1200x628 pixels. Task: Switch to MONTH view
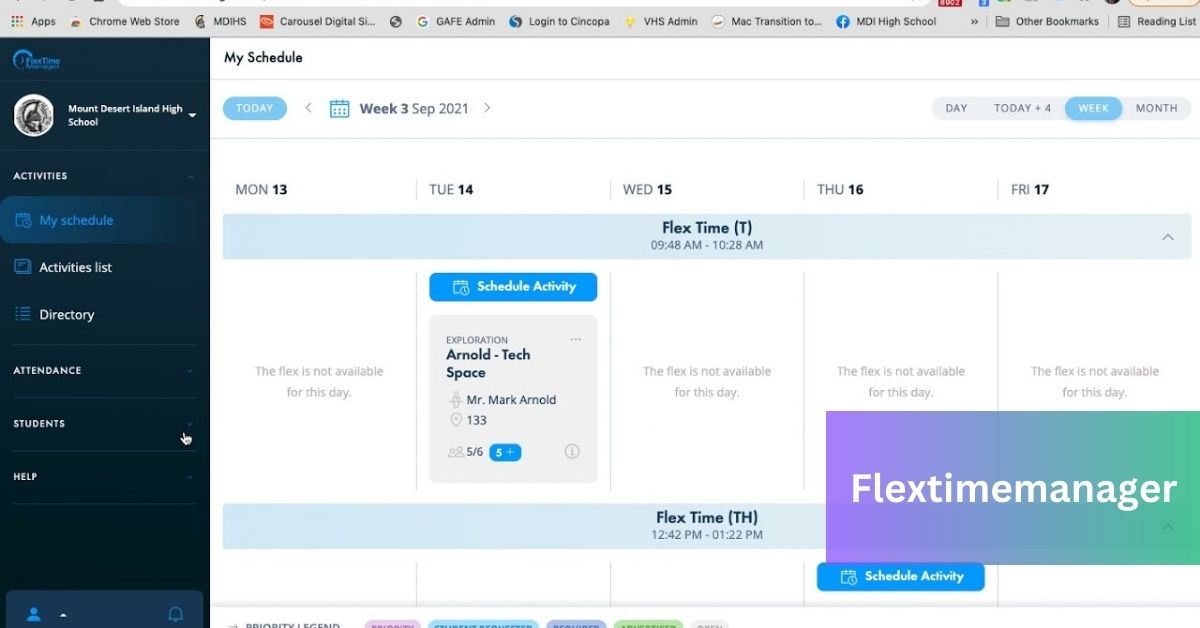(x=1156, y=108)
